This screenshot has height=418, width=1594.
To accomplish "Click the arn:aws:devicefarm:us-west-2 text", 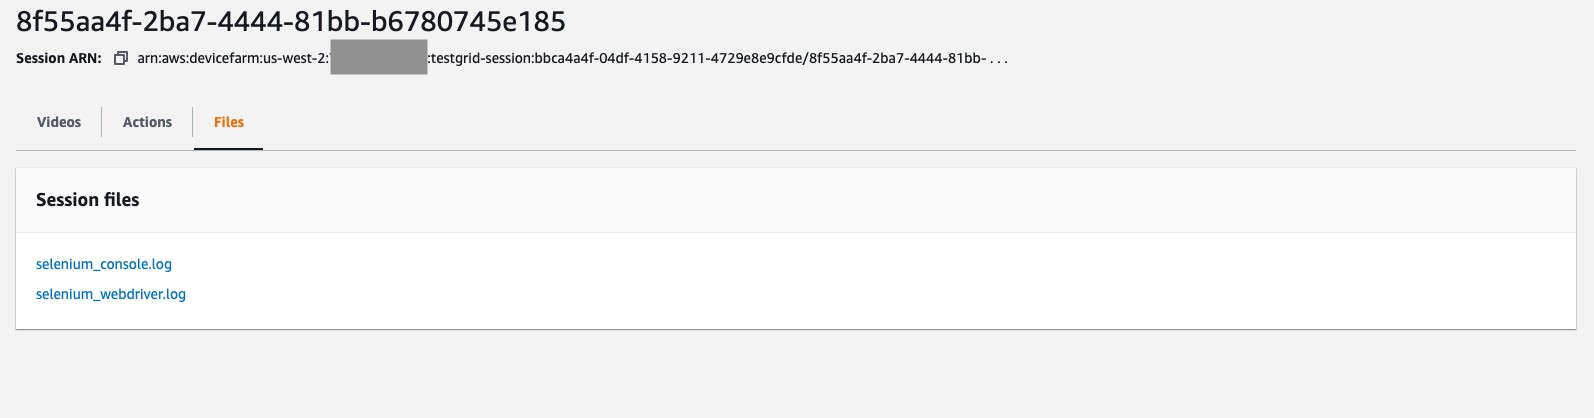I will [233, 58].
